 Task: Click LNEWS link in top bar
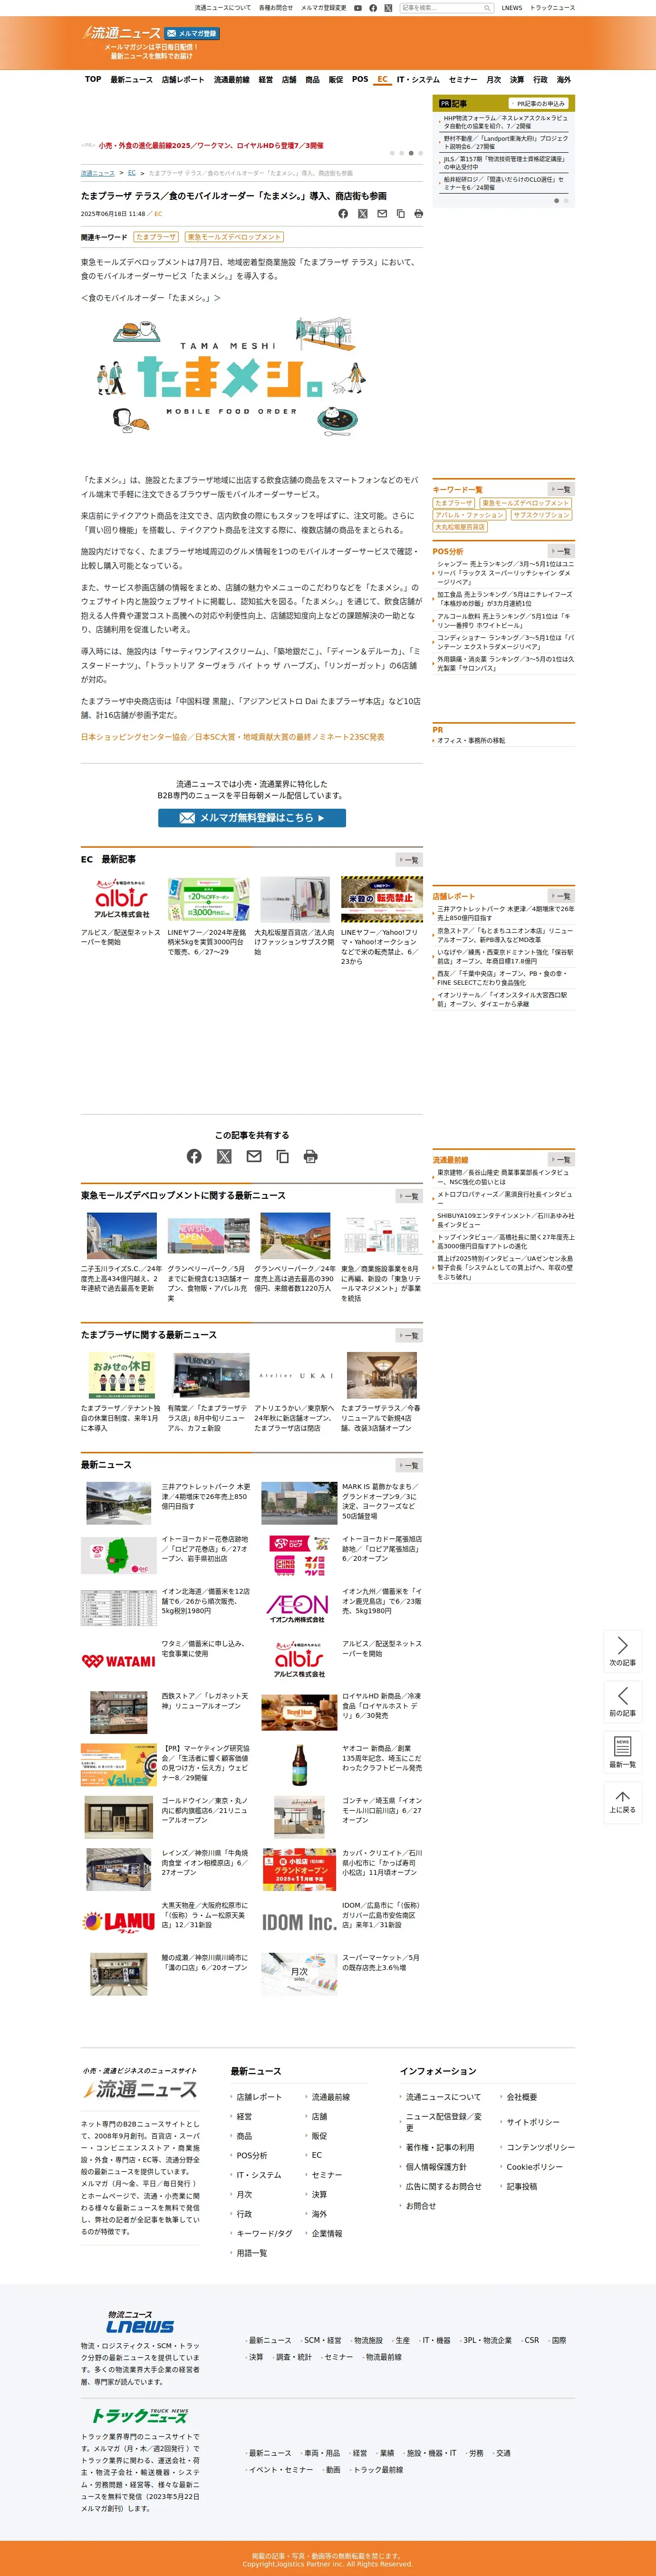[512, 8]
